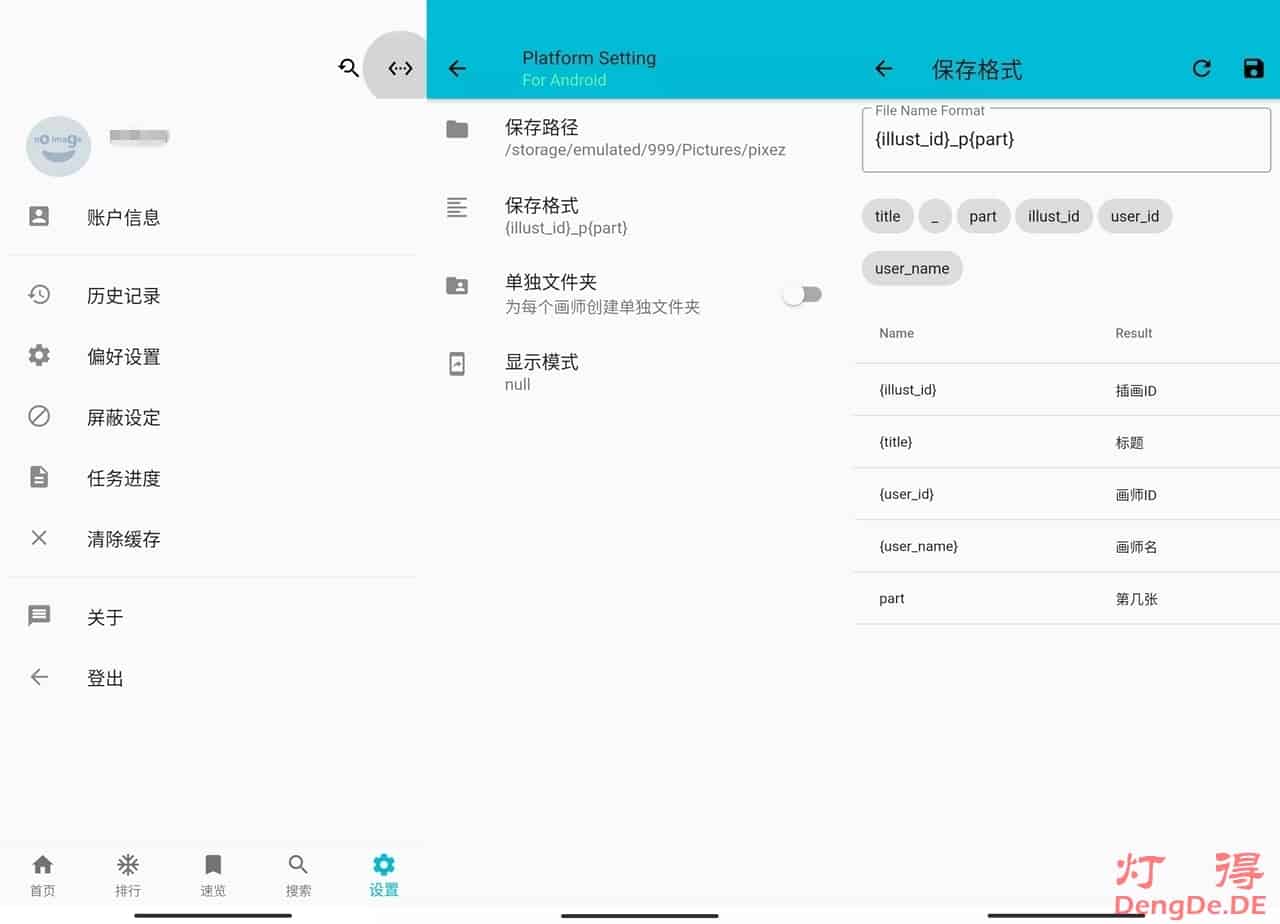Screen dimensions: 1280x924
Task: Click the user avatar picture
Action: point(58,146)
